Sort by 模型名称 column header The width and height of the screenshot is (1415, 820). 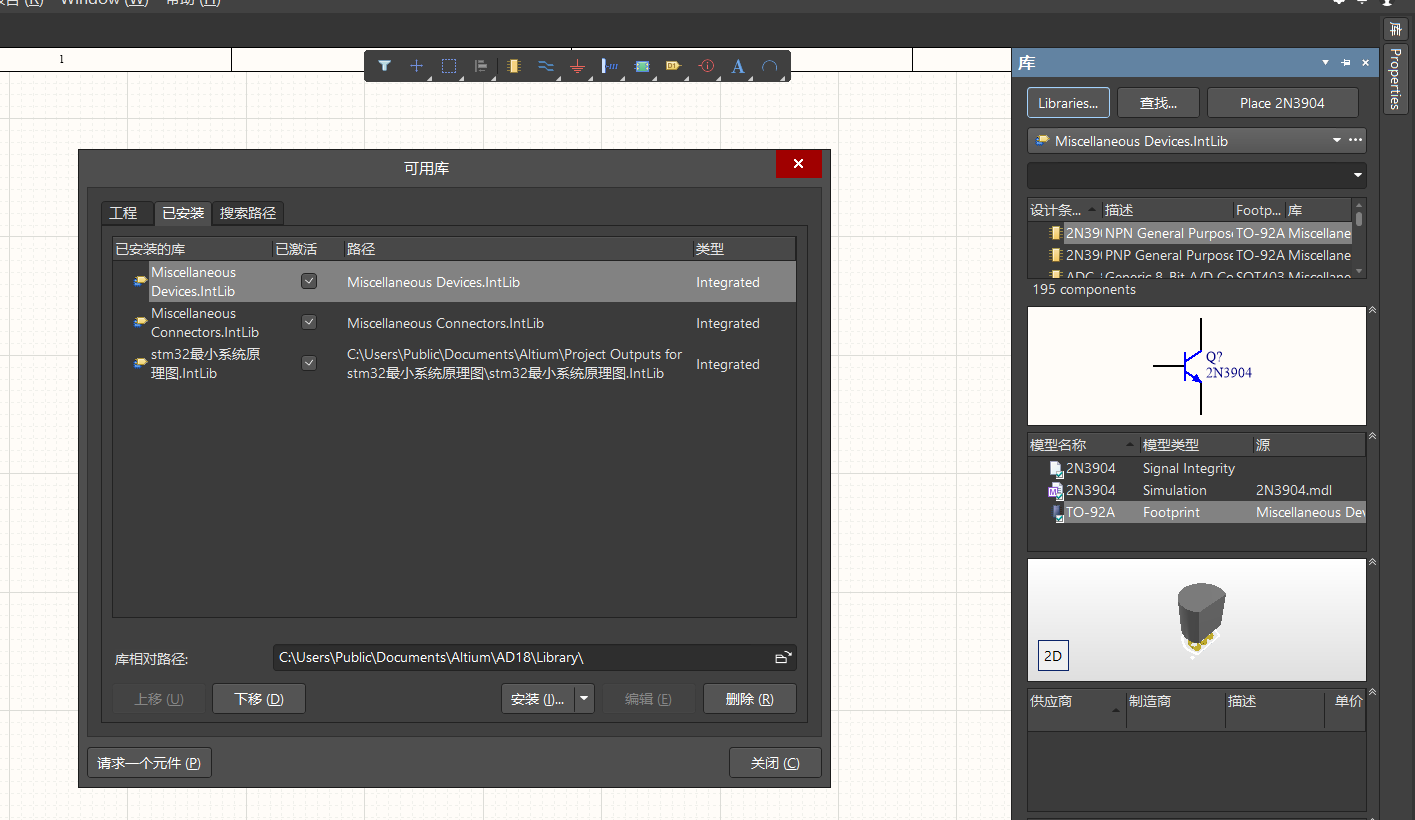(x=1084, y=445)
